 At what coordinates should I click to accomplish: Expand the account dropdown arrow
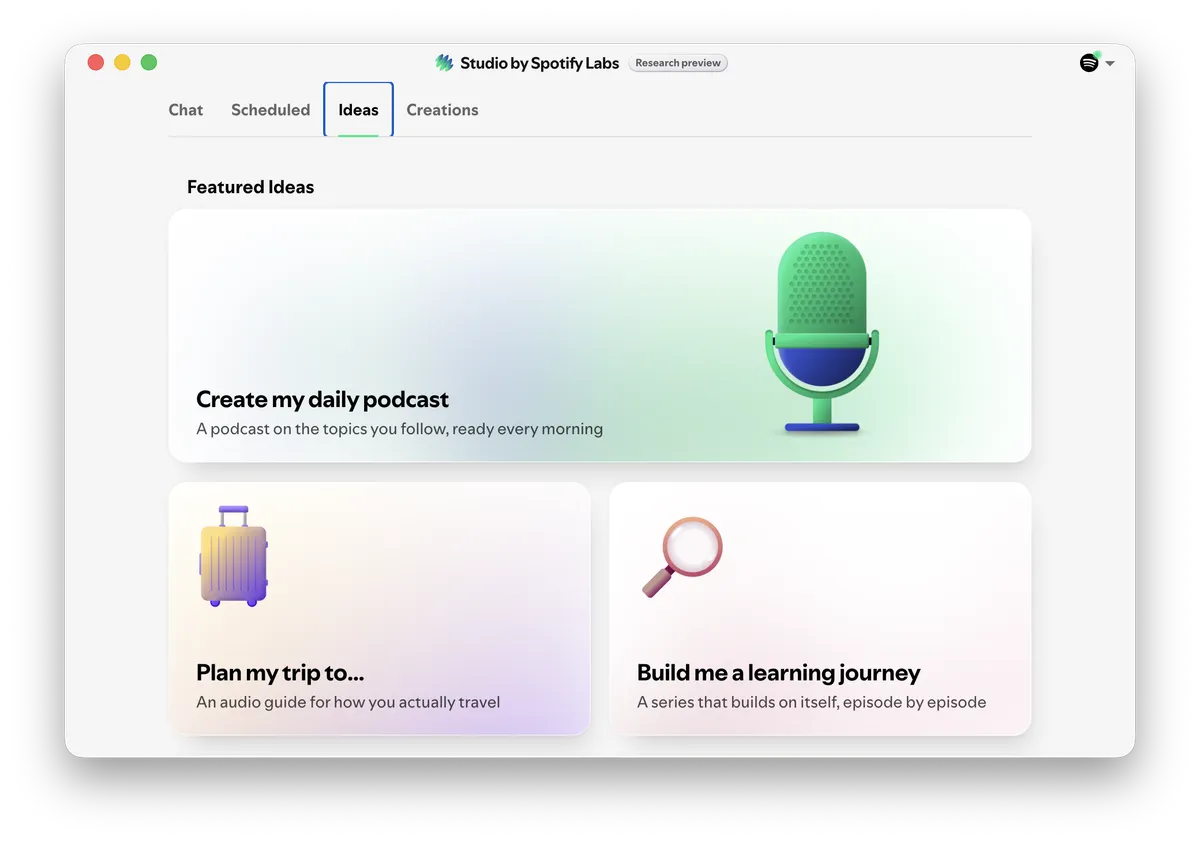1110,64
